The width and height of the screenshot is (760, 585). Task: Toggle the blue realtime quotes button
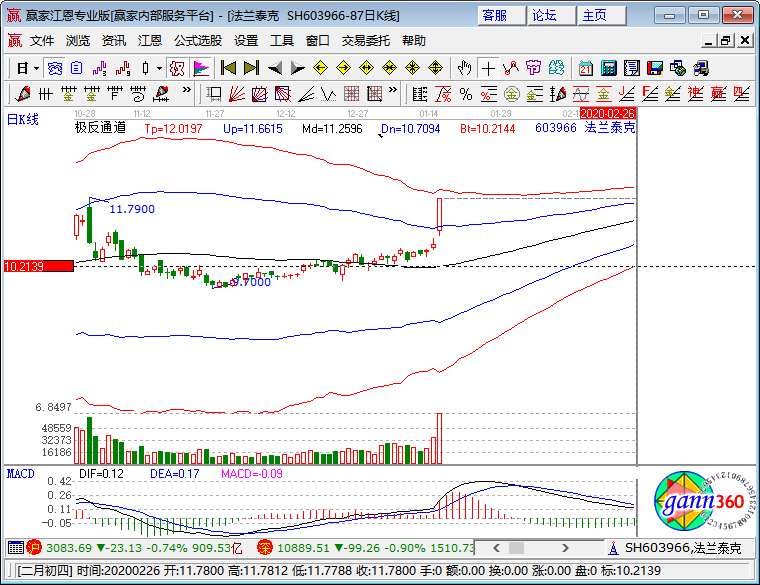54,68
